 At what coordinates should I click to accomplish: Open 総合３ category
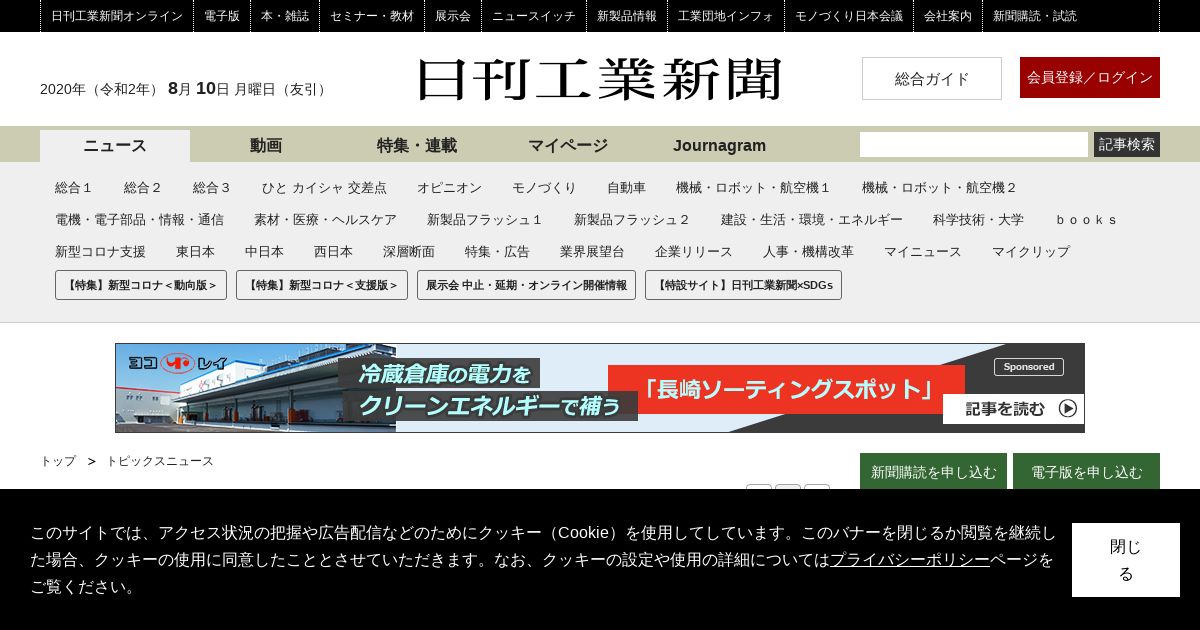pos(212,188)
